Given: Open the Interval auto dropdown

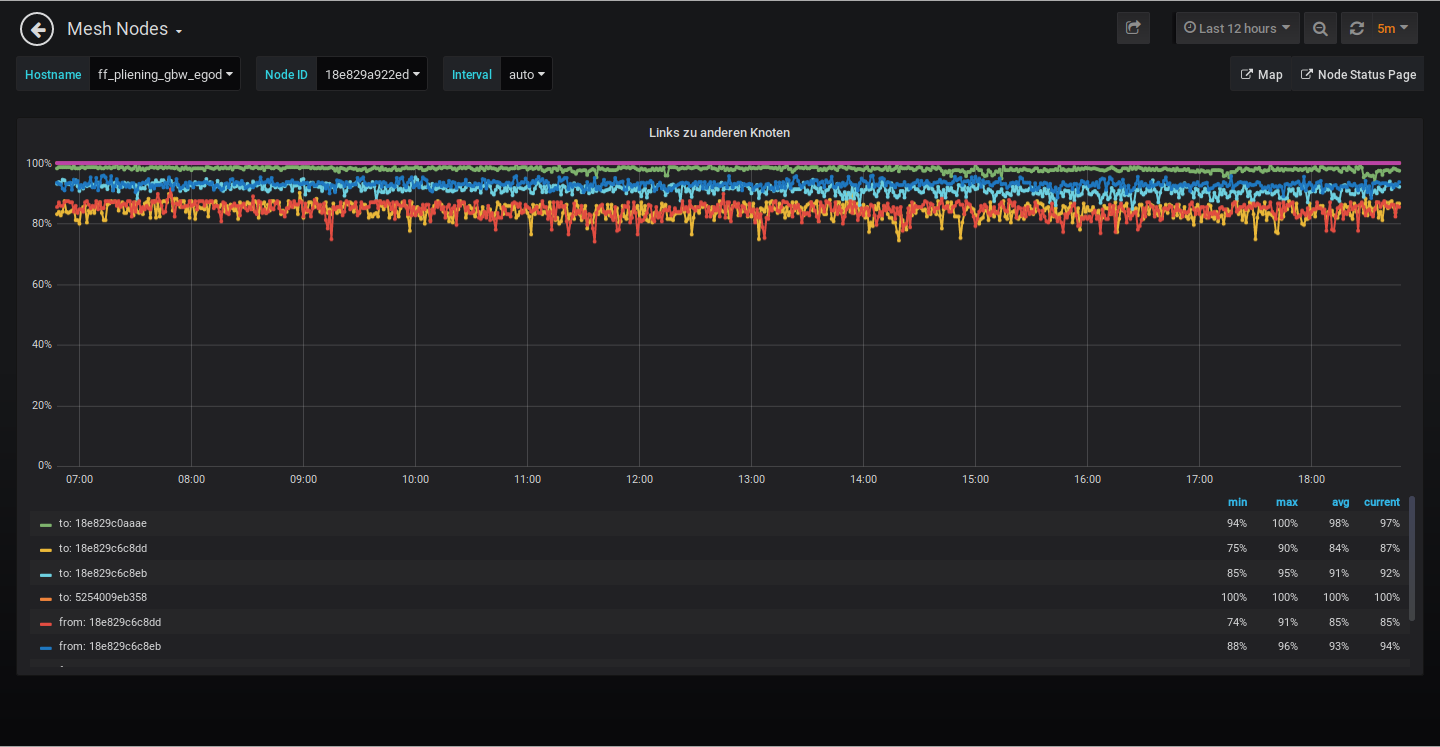Looking at the screenshot, I should (x=526, y=74).
